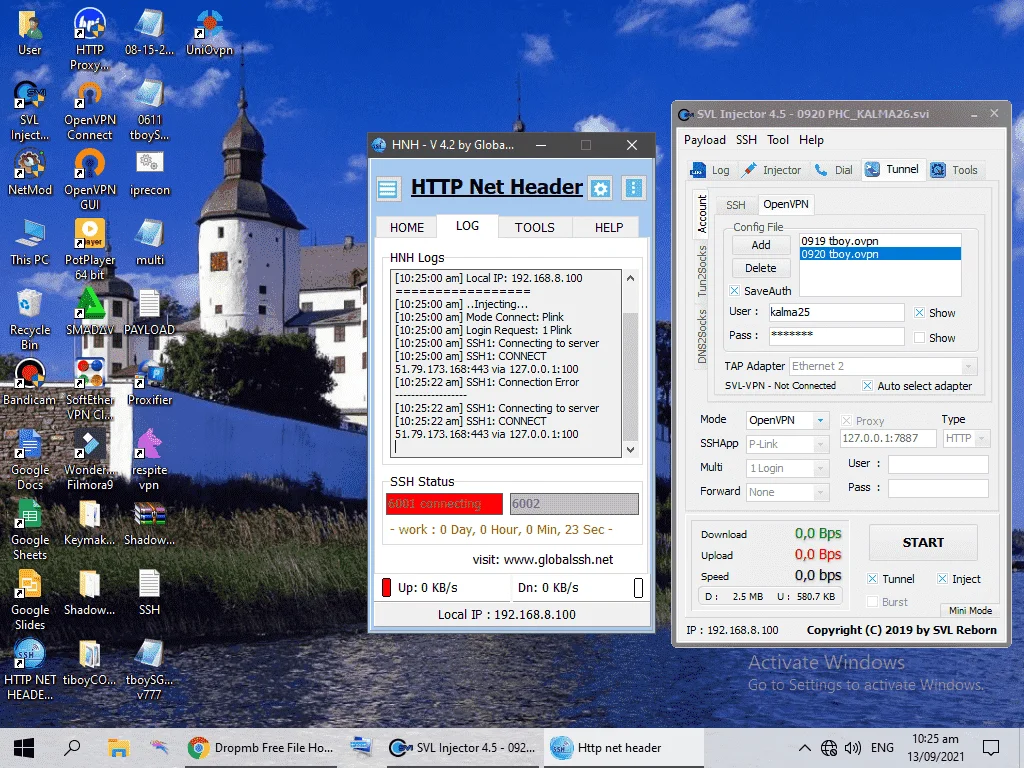Image resolution: width=1024 pixels, height=768 pixels.
Task: Open HNH three-dots options icon
Action: 633,188
